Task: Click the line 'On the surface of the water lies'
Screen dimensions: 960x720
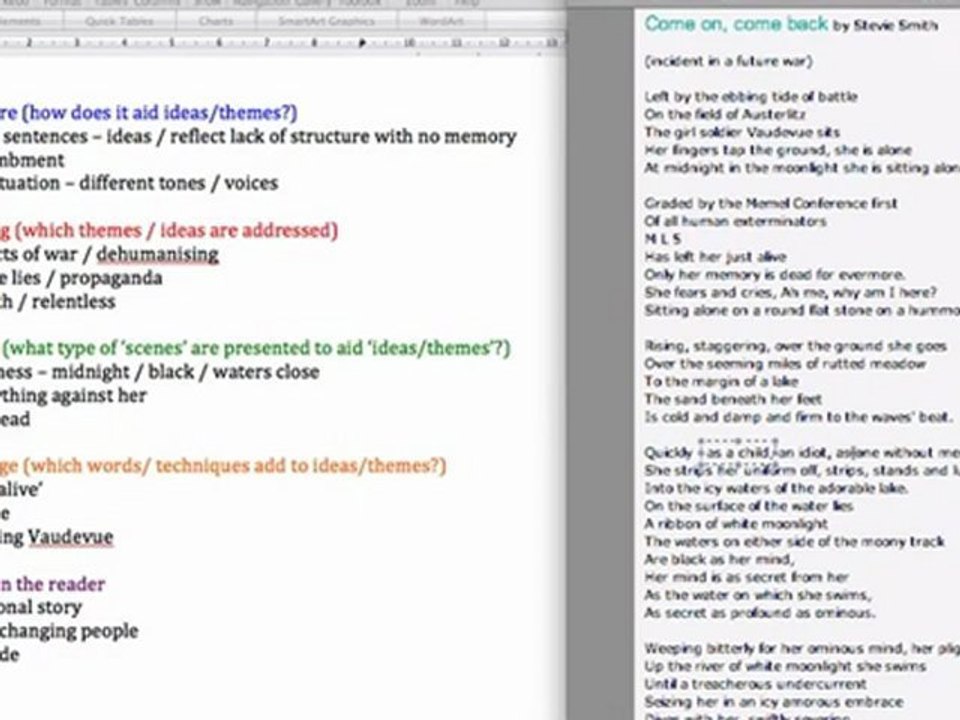Action: click(749, 506)
